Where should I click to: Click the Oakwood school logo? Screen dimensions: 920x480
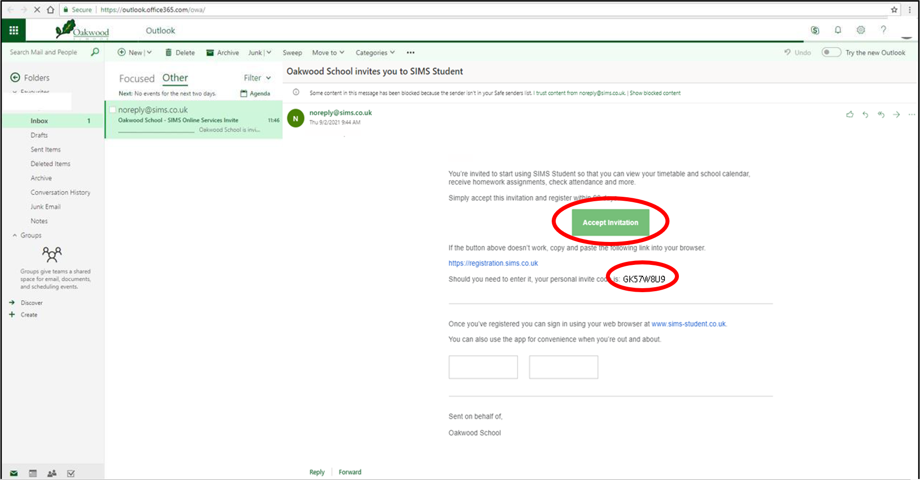(x=82, y=29)
